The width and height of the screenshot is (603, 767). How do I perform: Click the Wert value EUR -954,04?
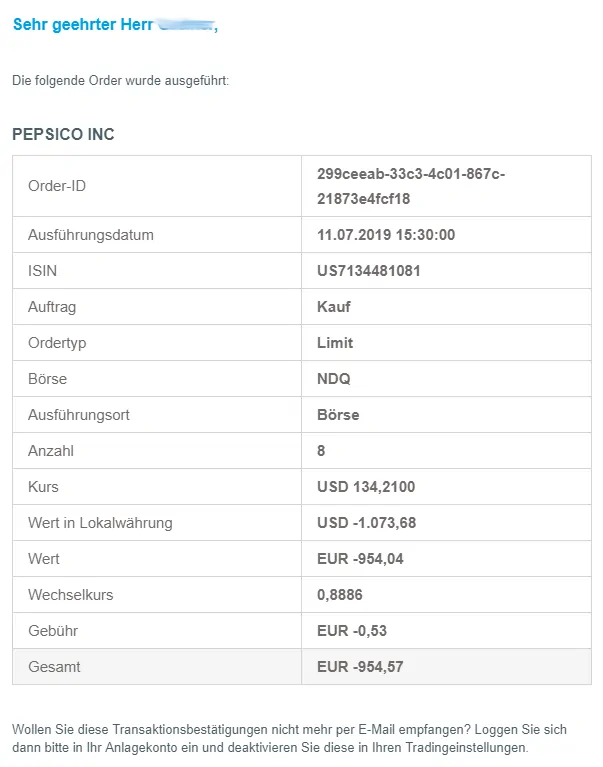coord(360,559)
